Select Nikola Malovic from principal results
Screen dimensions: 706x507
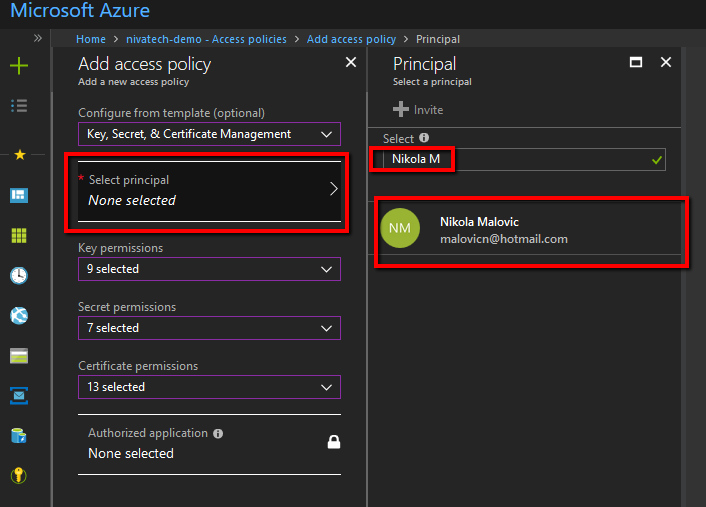(x=530, y=230)
